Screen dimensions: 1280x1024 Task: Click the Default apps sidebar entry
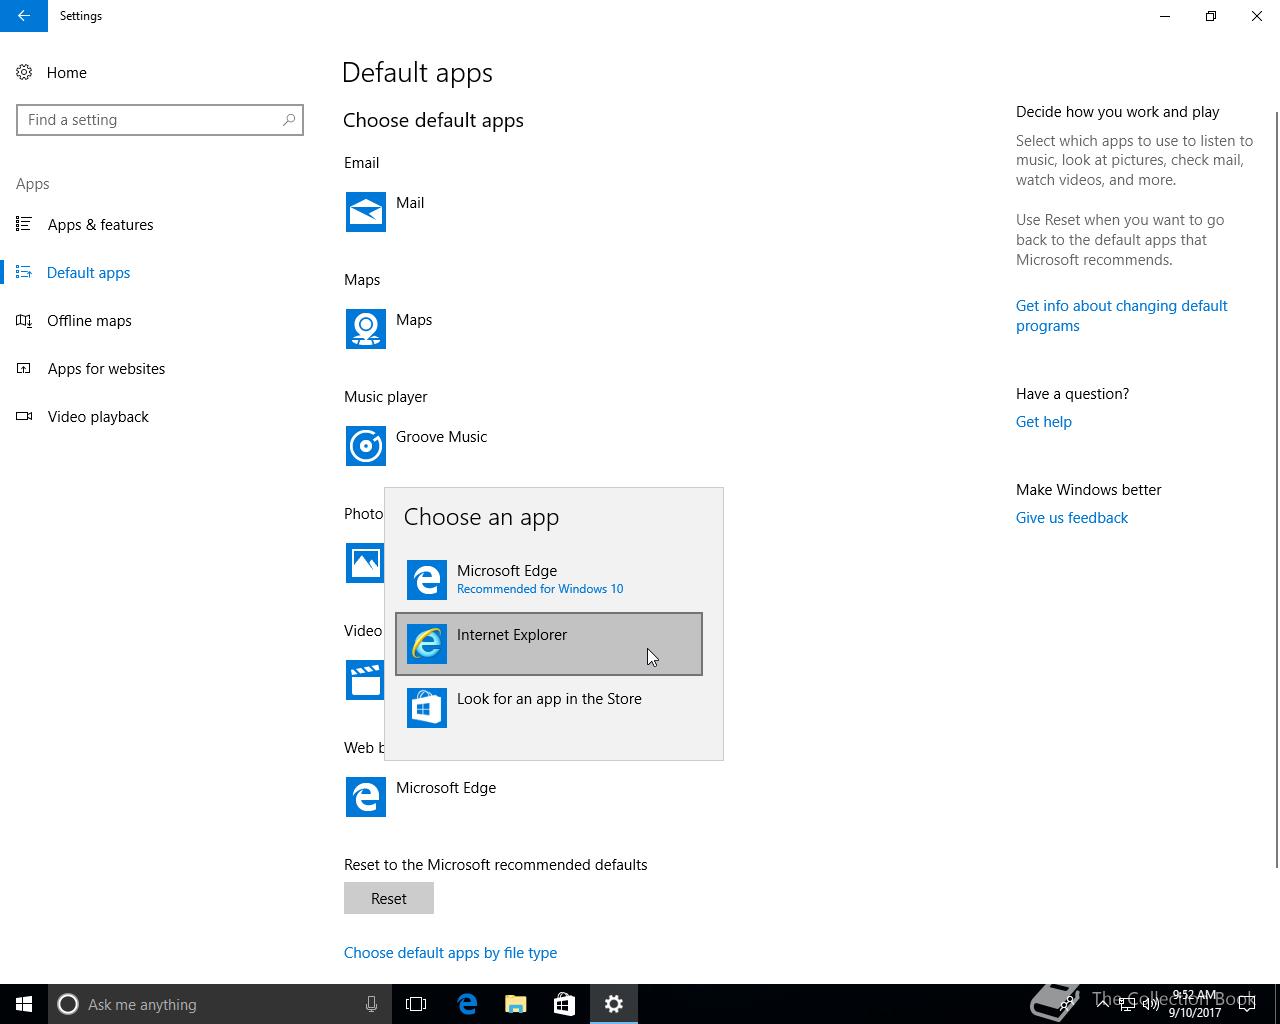(x=160, y=273)
